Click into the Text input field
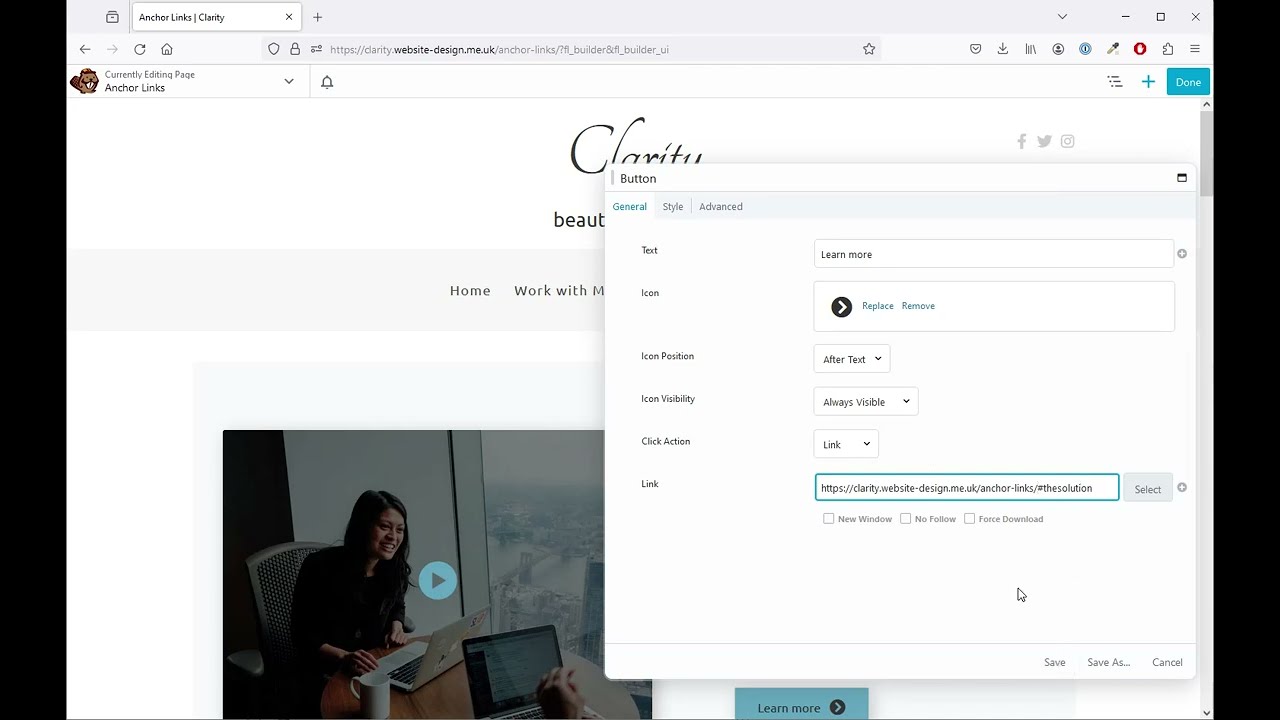The width and height of the screenshot is (1280, 720). 994,254
